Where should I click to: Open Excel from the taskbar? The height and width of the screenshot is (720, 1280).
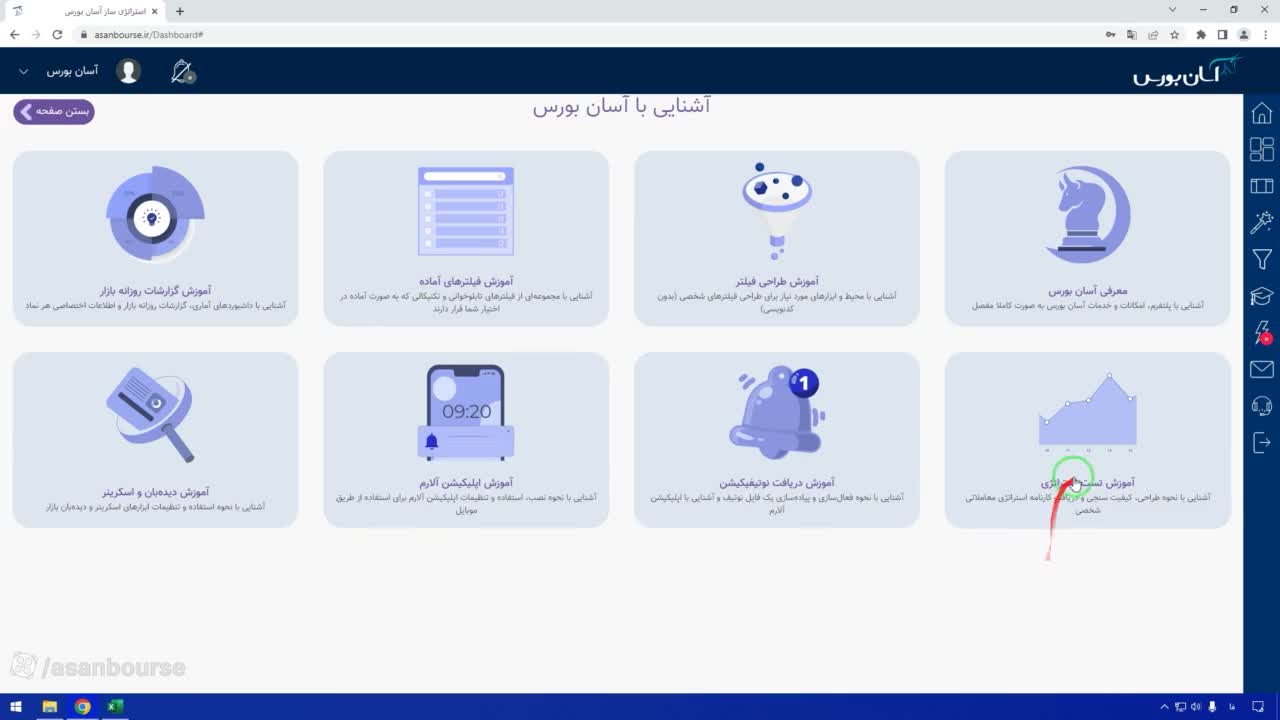tap(114, 707)
